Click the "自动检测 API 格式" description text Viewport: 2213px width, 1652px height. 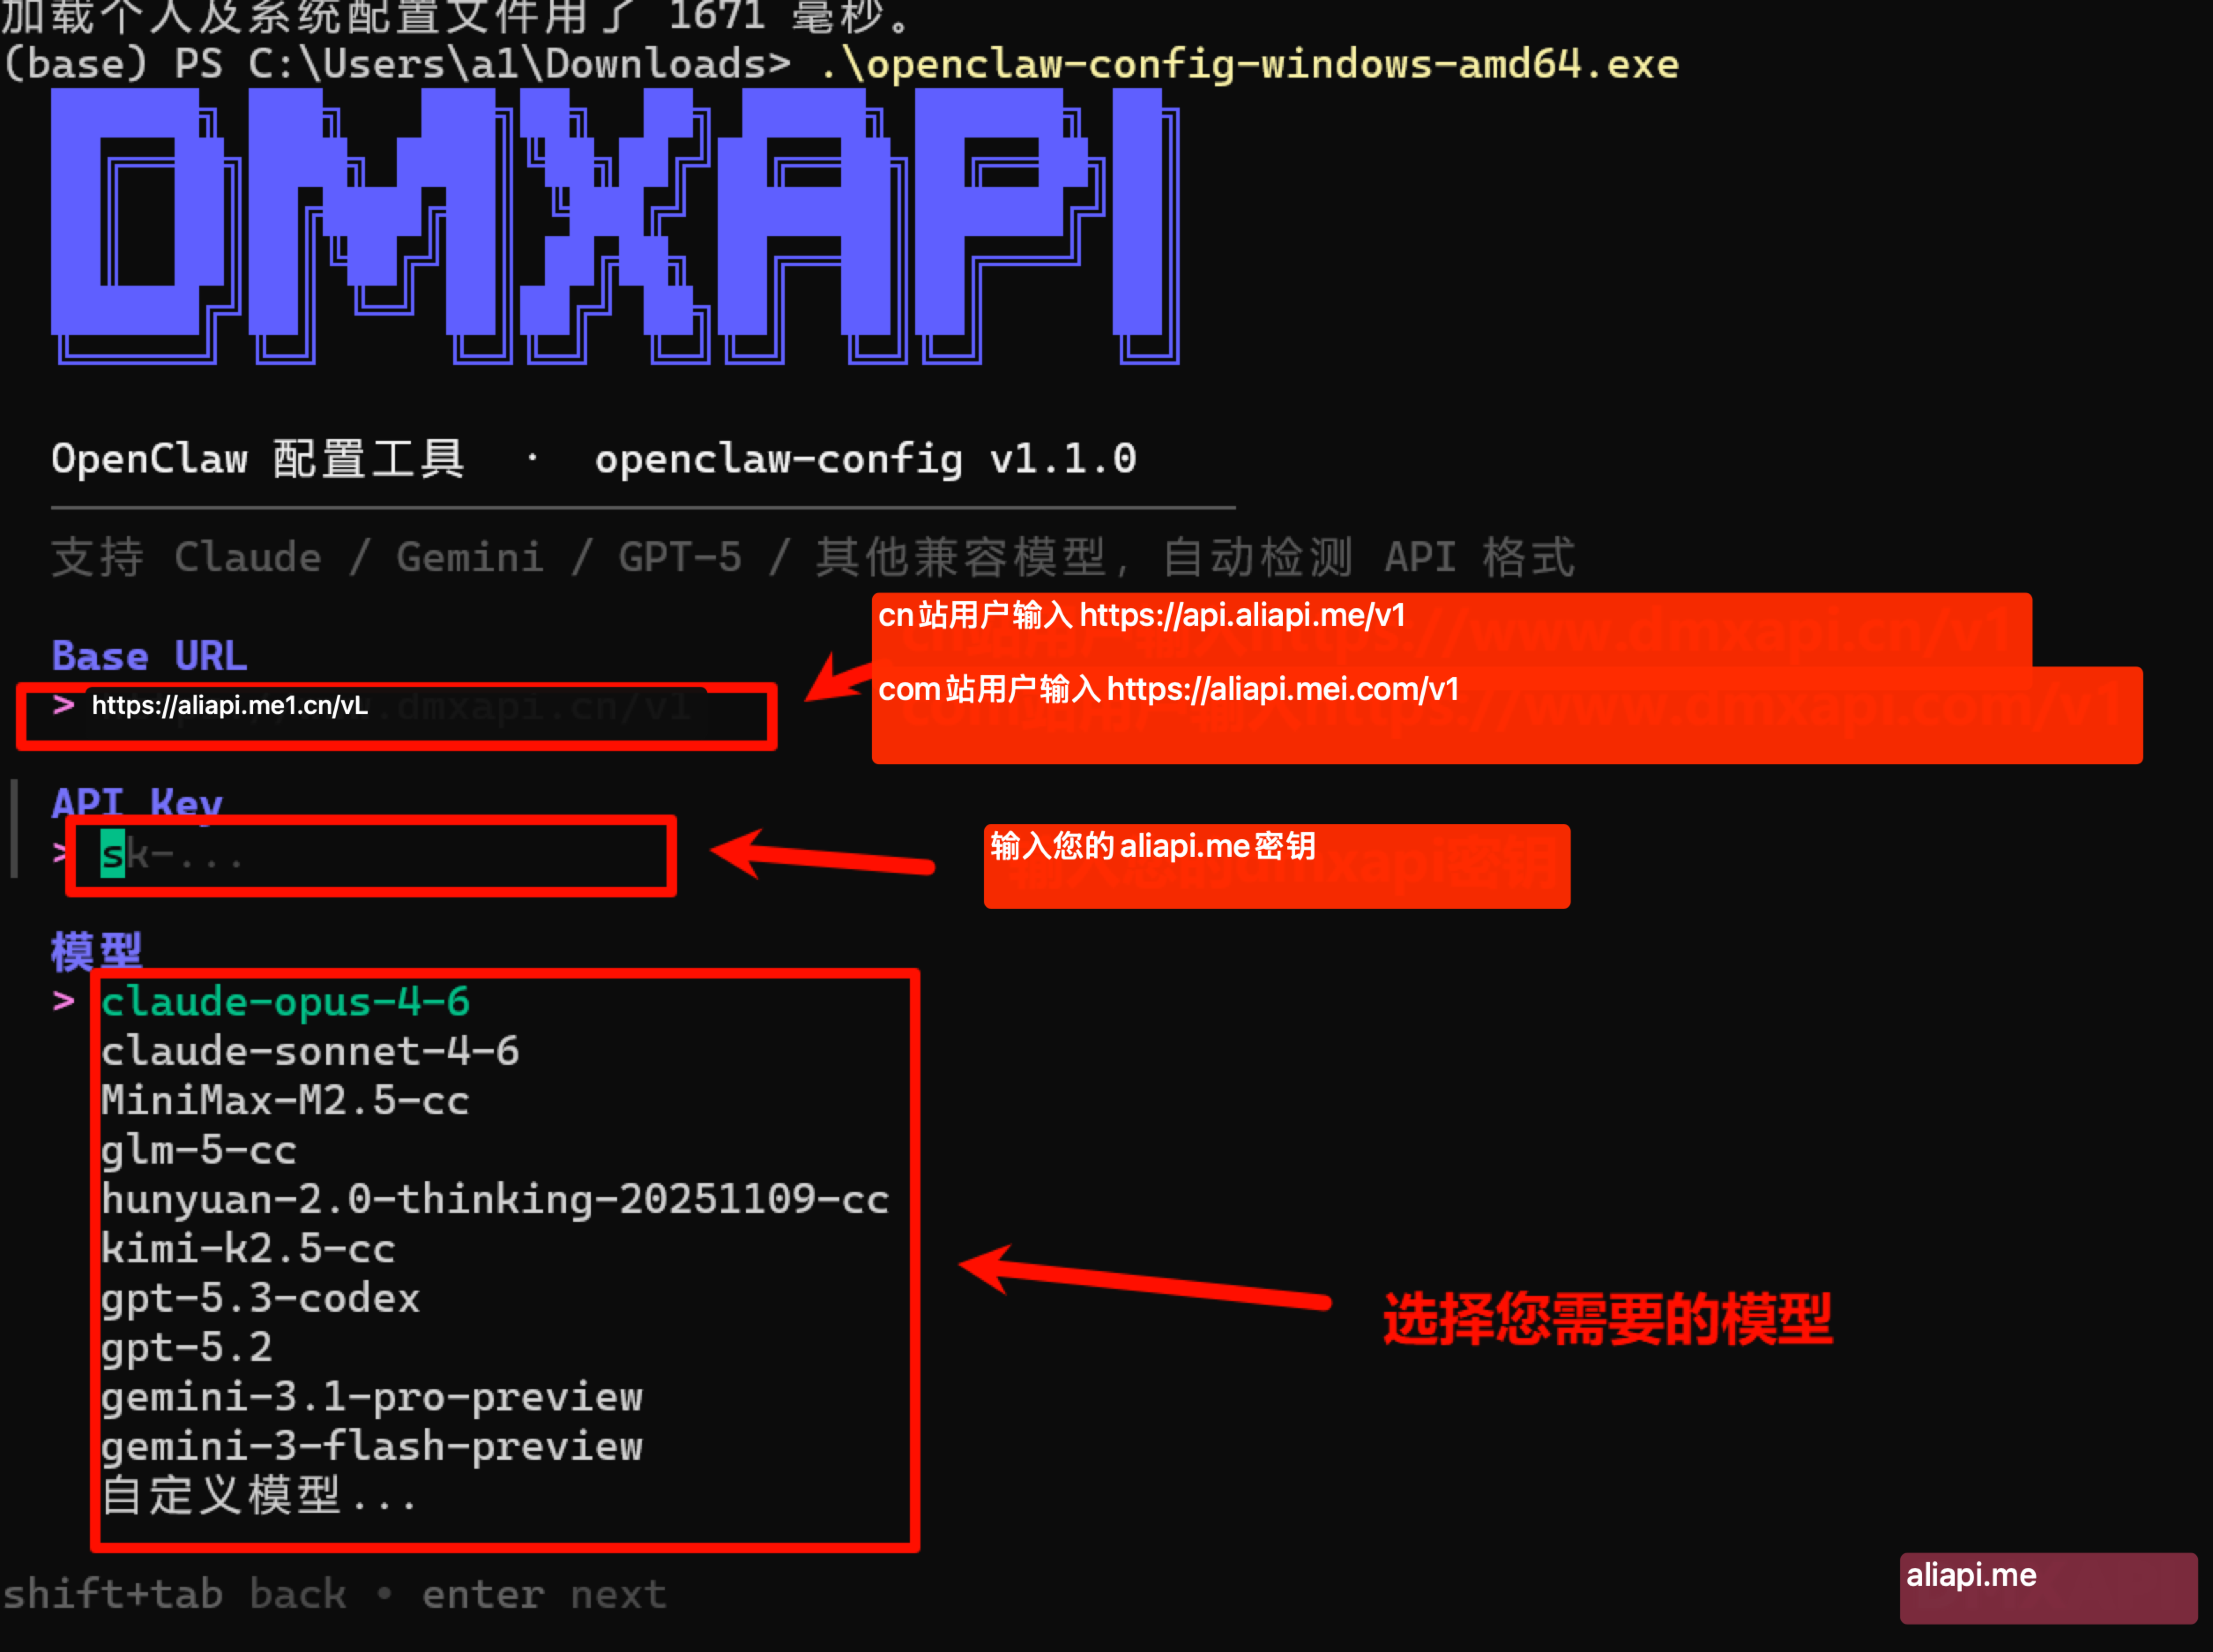click(x=1369, y=557)
